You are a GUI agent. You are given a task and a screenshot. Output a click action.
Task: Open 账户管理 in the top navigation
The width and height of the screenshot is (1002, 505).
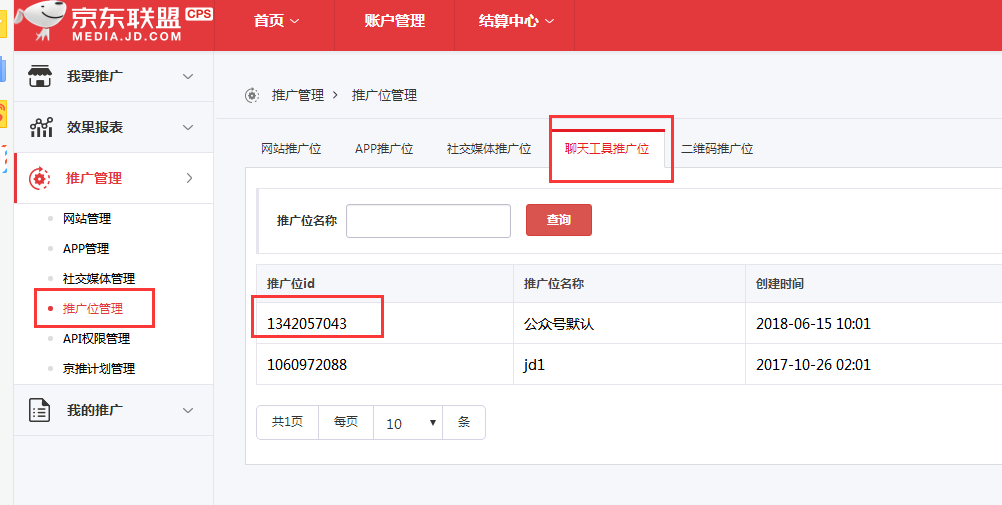pyautogui.click(x=394, y=21)
